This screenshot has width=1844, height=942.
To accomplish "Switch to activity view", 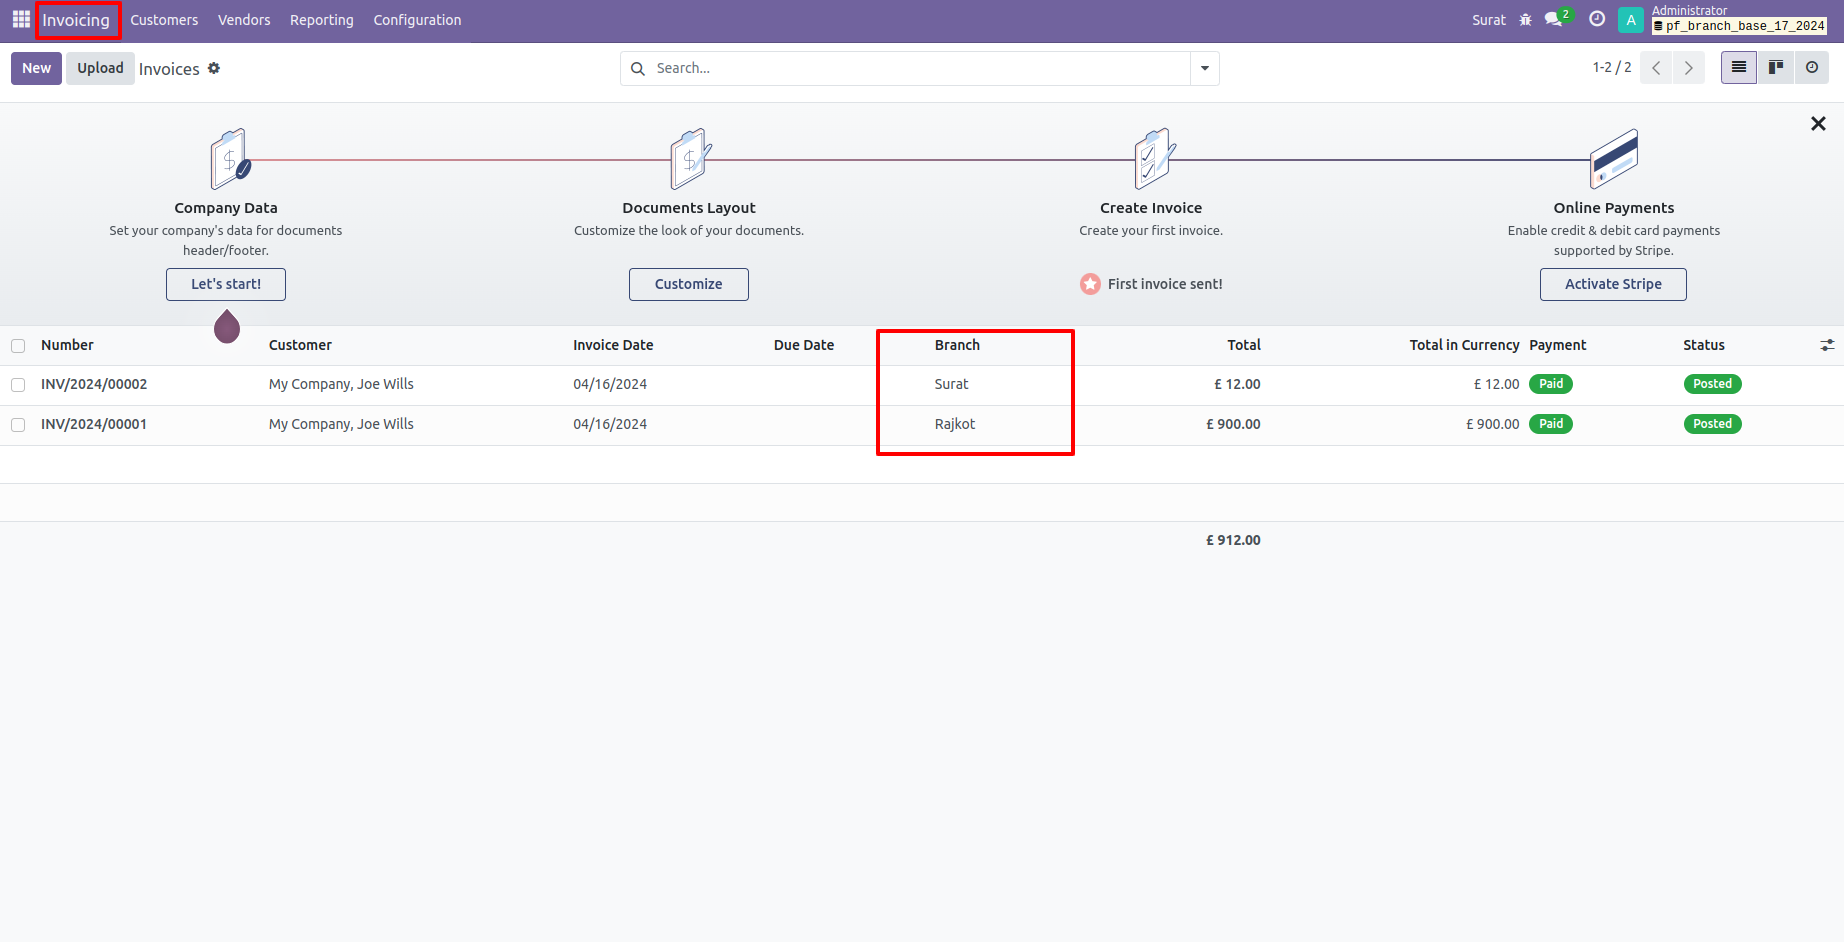I will pos(1812,67).
